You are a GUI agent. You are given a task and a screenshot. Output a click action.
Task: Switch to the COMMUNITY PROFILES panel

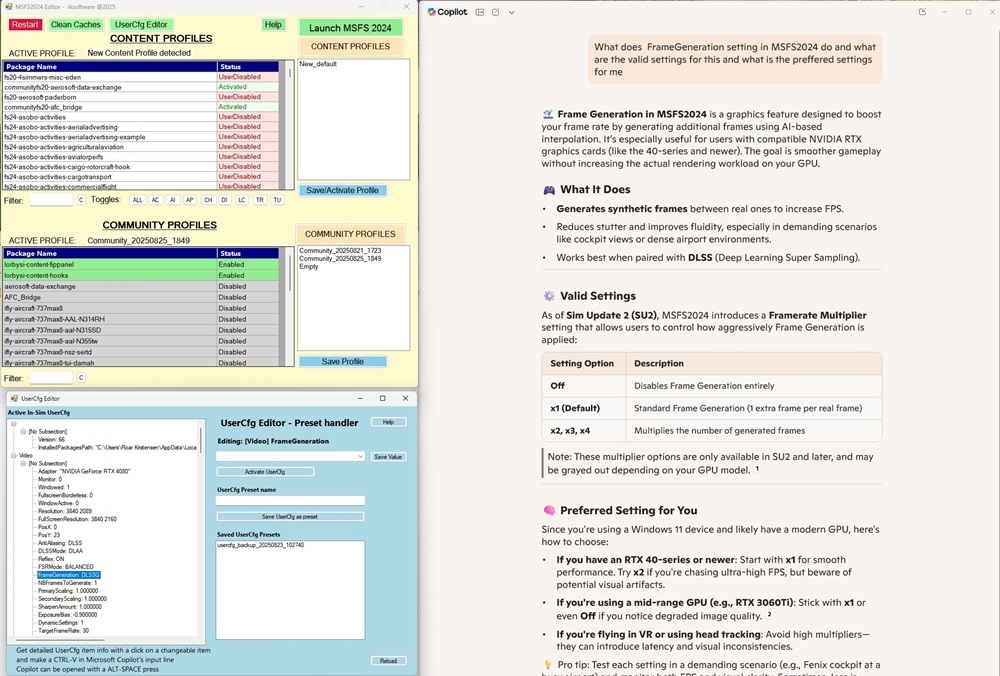[x=351, y=233]
